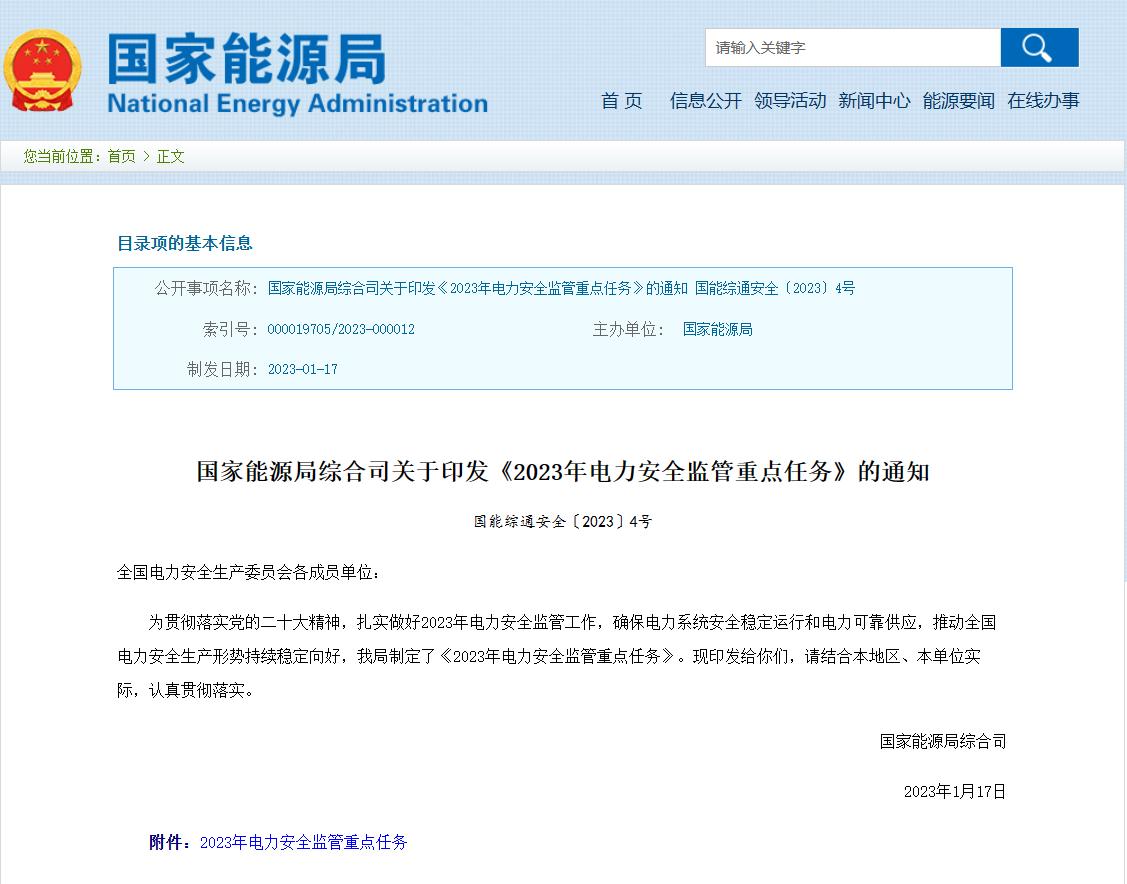
Task: Click the 正文 breadcrumb item
Action: 171,156
